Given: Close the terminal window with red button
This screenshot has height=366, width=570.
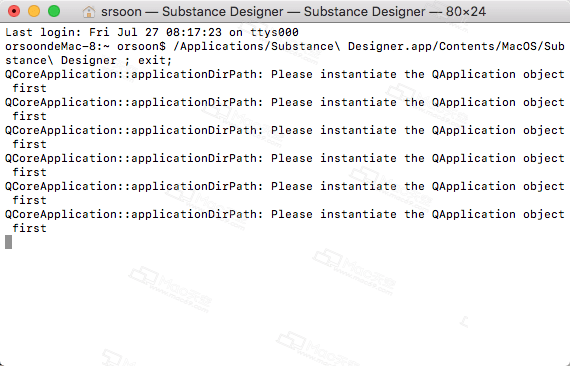Looking at the screenshot, I should pos(14,11).
